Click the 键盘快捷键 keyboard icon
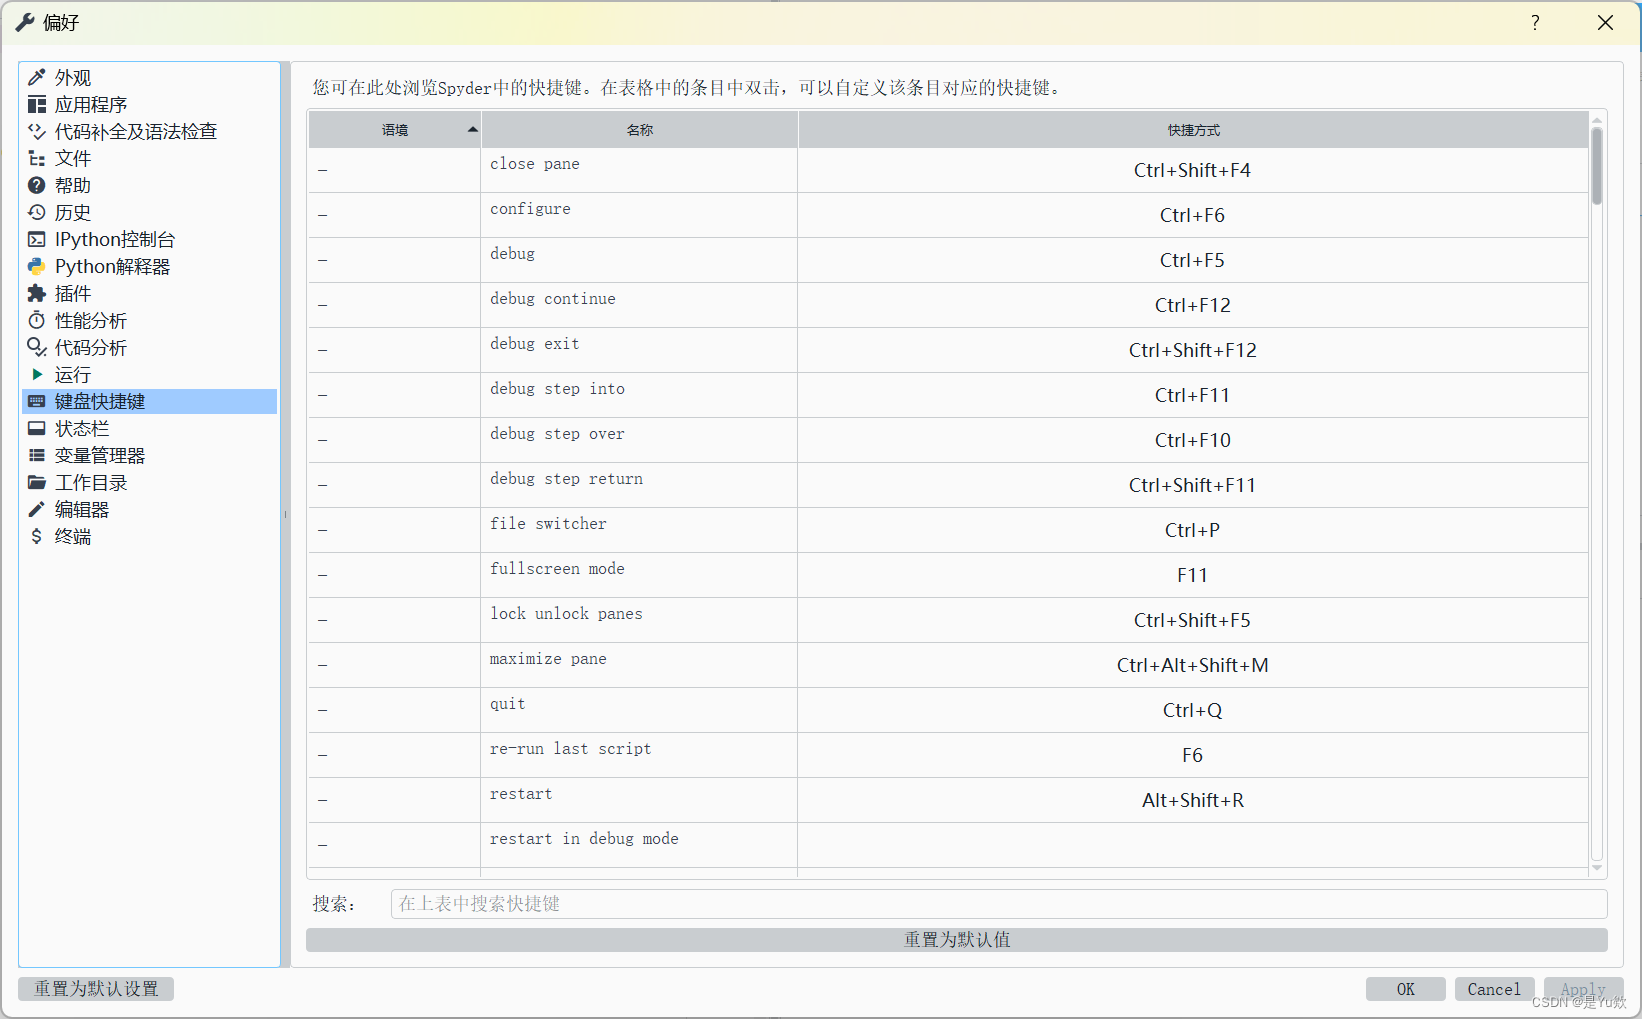Image resolution: width=1642 pixels, height=1019 pixels. pyautogui.click(x=37, y=401)
